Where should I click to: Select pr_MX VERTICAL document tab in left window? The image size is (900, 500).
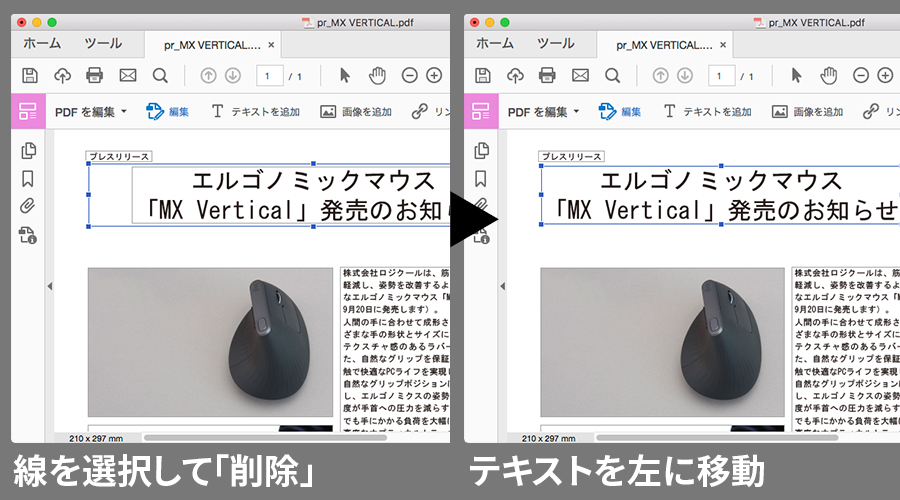[212, 45]
